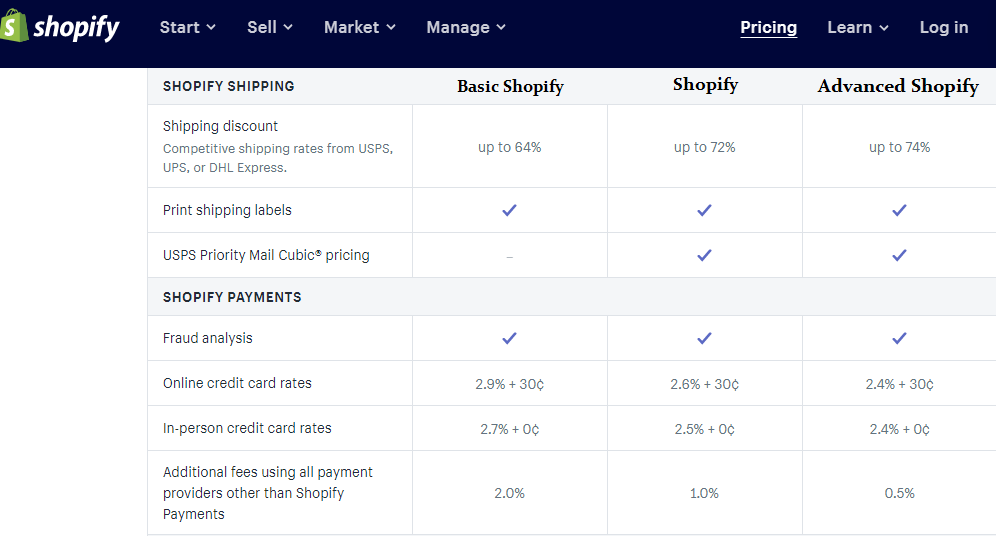The width and height of the screenshot is (996, 536).
Task: Click Basic Shopify checkmark for Fraud analysis
Action: [x=509, y=338]
